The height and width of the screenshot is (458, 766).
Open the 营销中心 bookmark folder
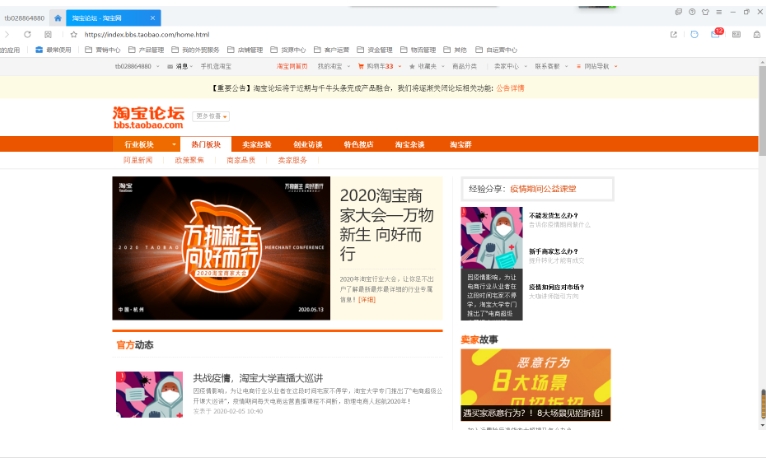(103, 50)
